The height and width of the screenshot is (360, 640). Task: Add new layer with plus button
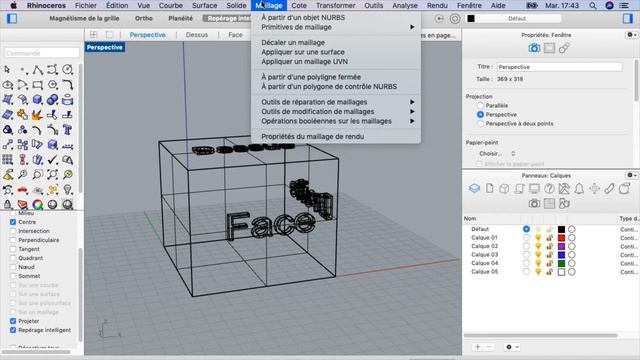478,347
